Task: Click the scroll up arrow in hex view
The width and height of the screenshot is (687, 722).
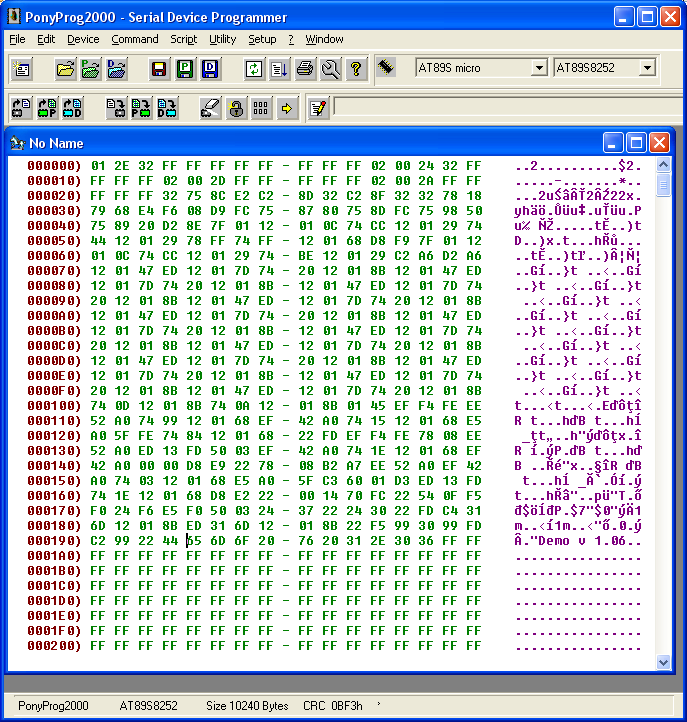Action: click(663, 165)
